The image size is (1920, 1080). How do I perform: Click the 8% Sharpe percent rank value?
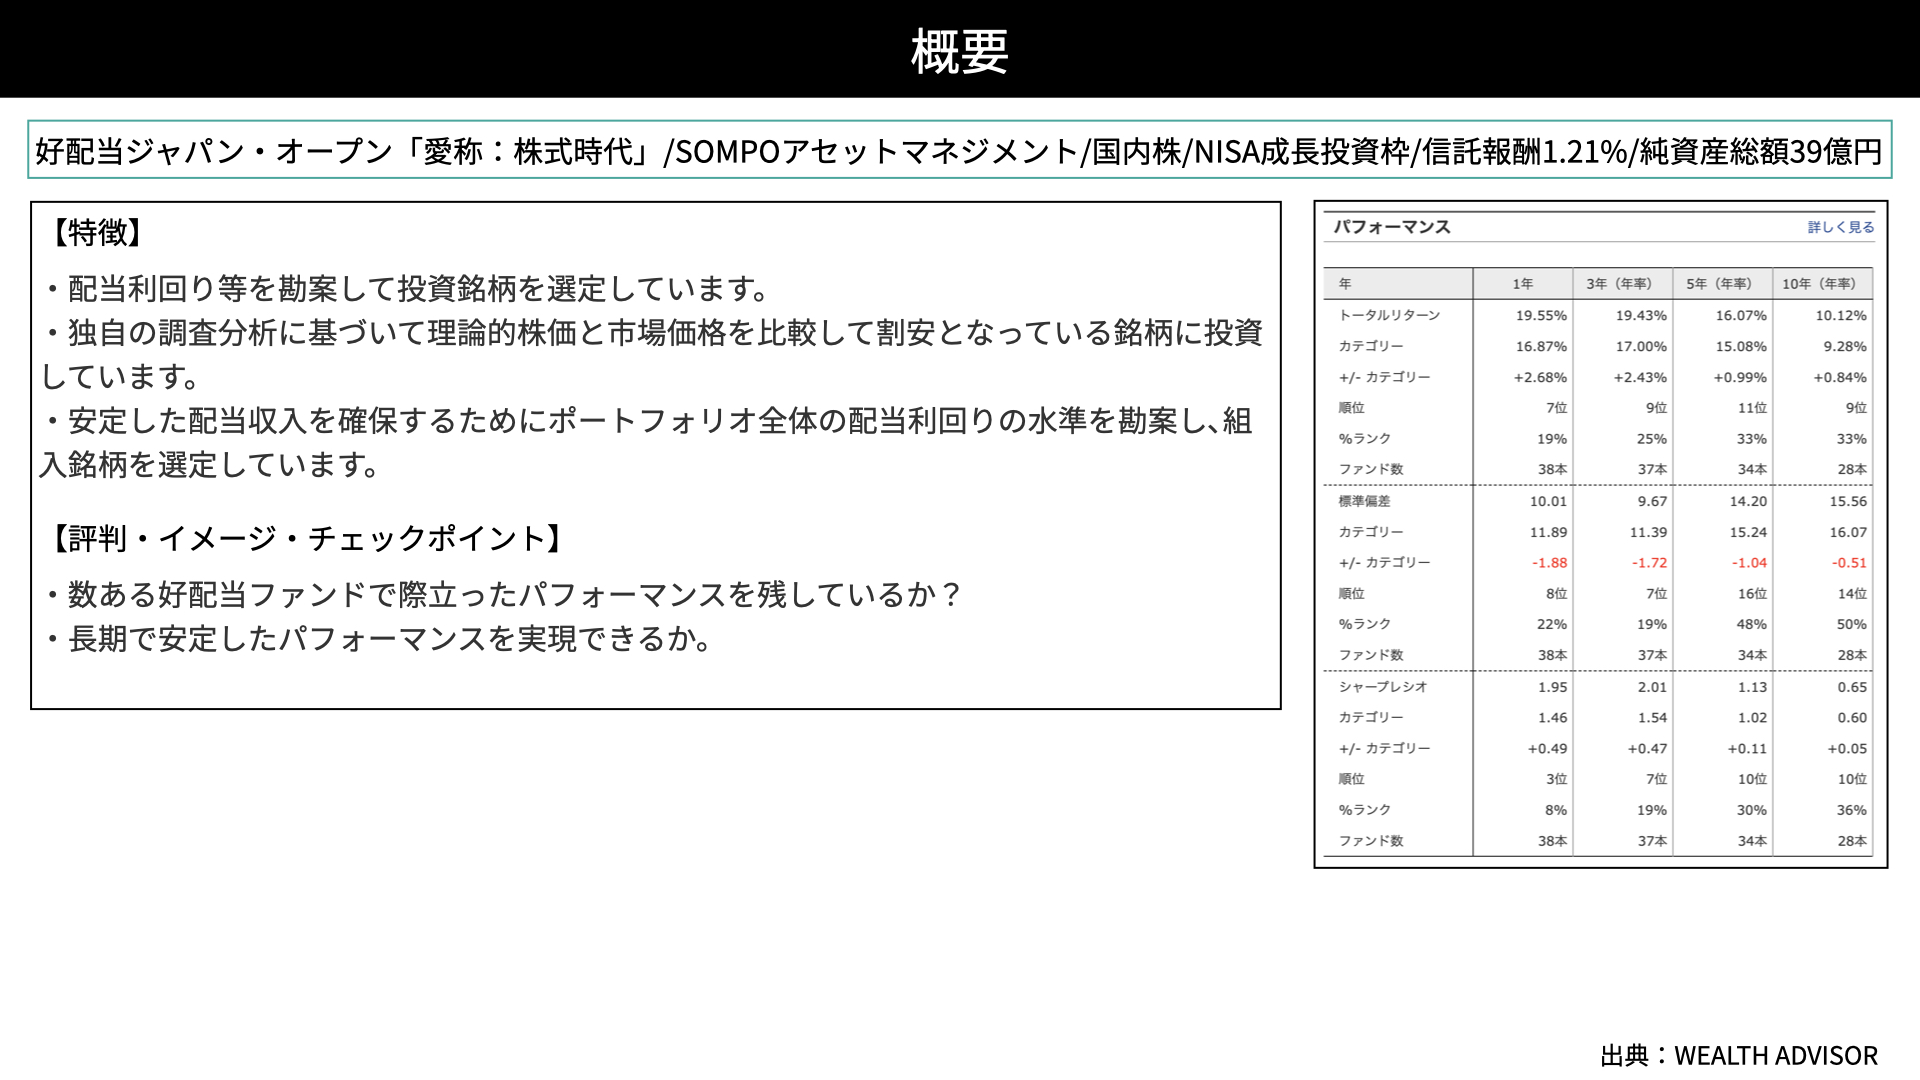tap(1556, 810)
